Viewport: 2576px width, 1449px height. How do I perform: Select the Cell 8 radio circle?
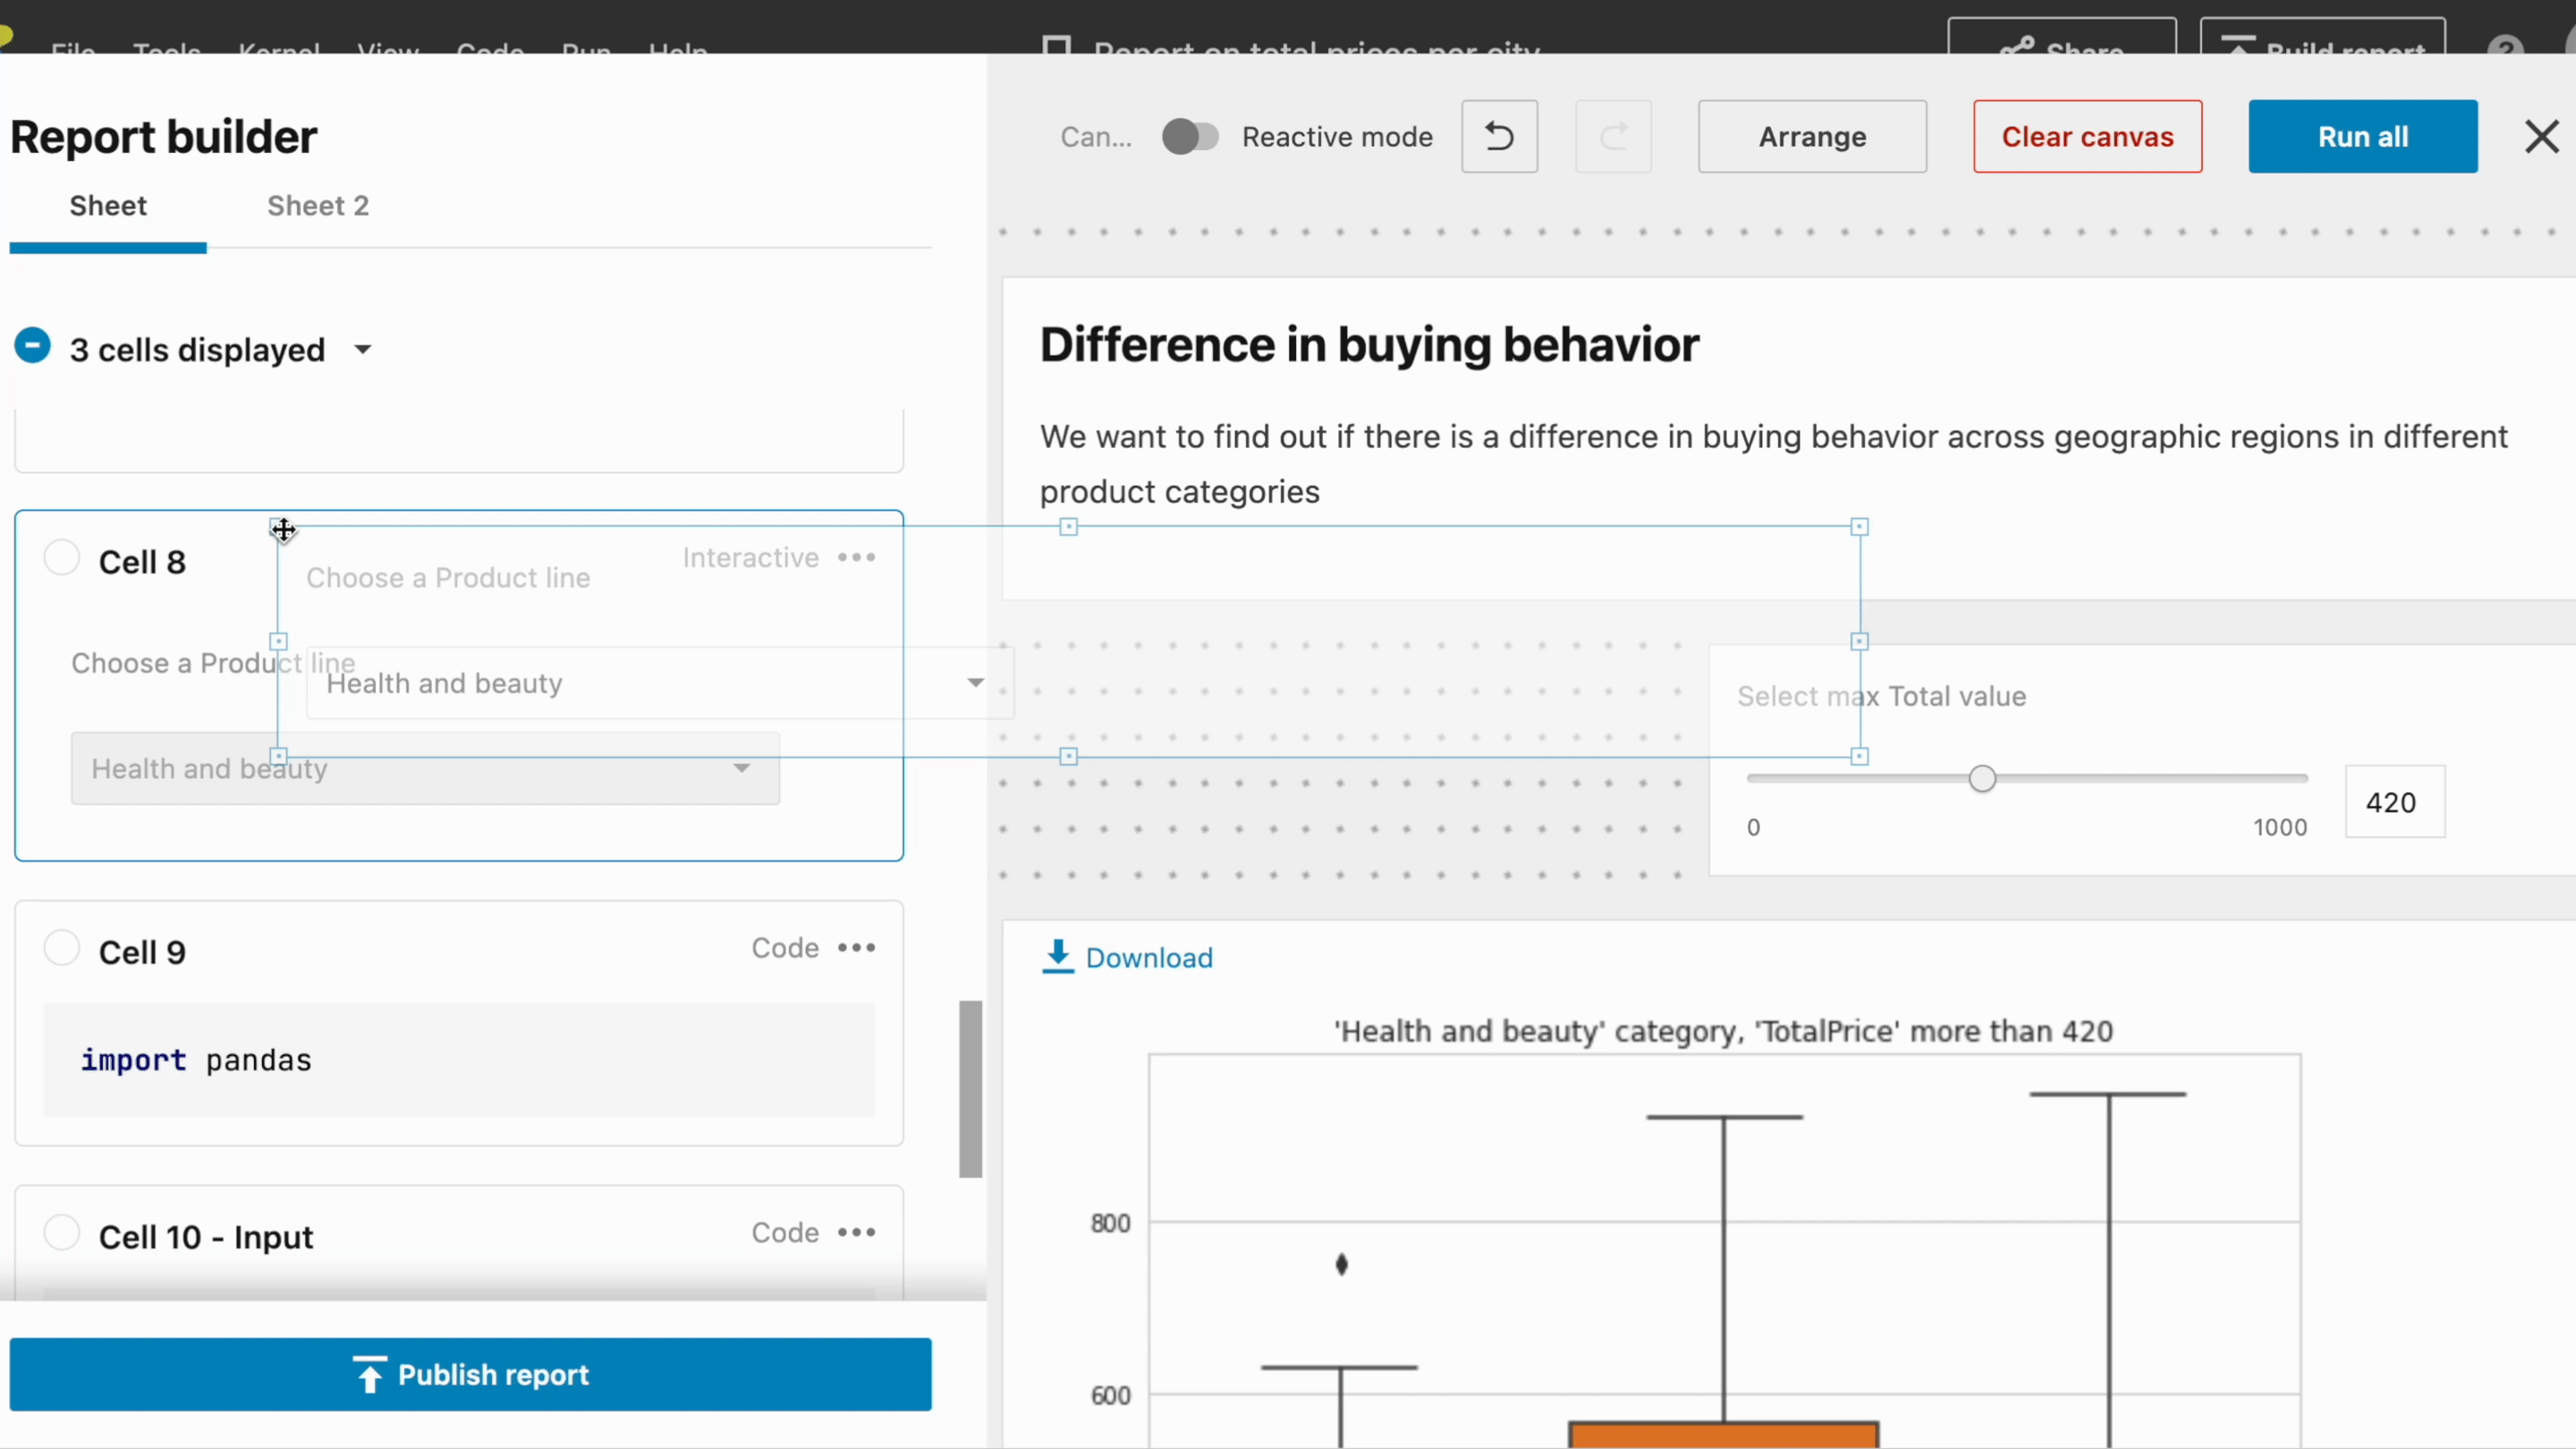[x=62, y=558]
